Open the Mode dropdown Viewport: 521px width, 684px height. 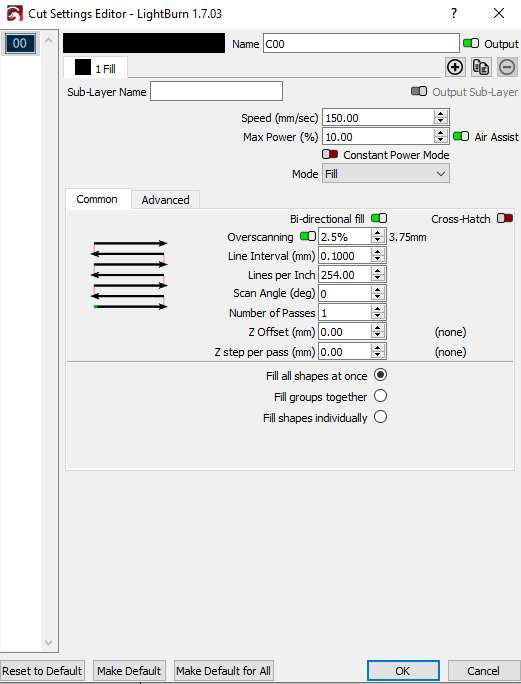tap(386, 174)
